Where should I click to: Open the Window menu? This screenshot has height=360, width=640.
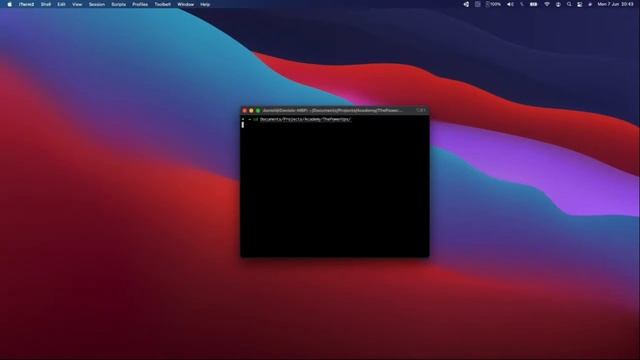(x=185, y=4)
